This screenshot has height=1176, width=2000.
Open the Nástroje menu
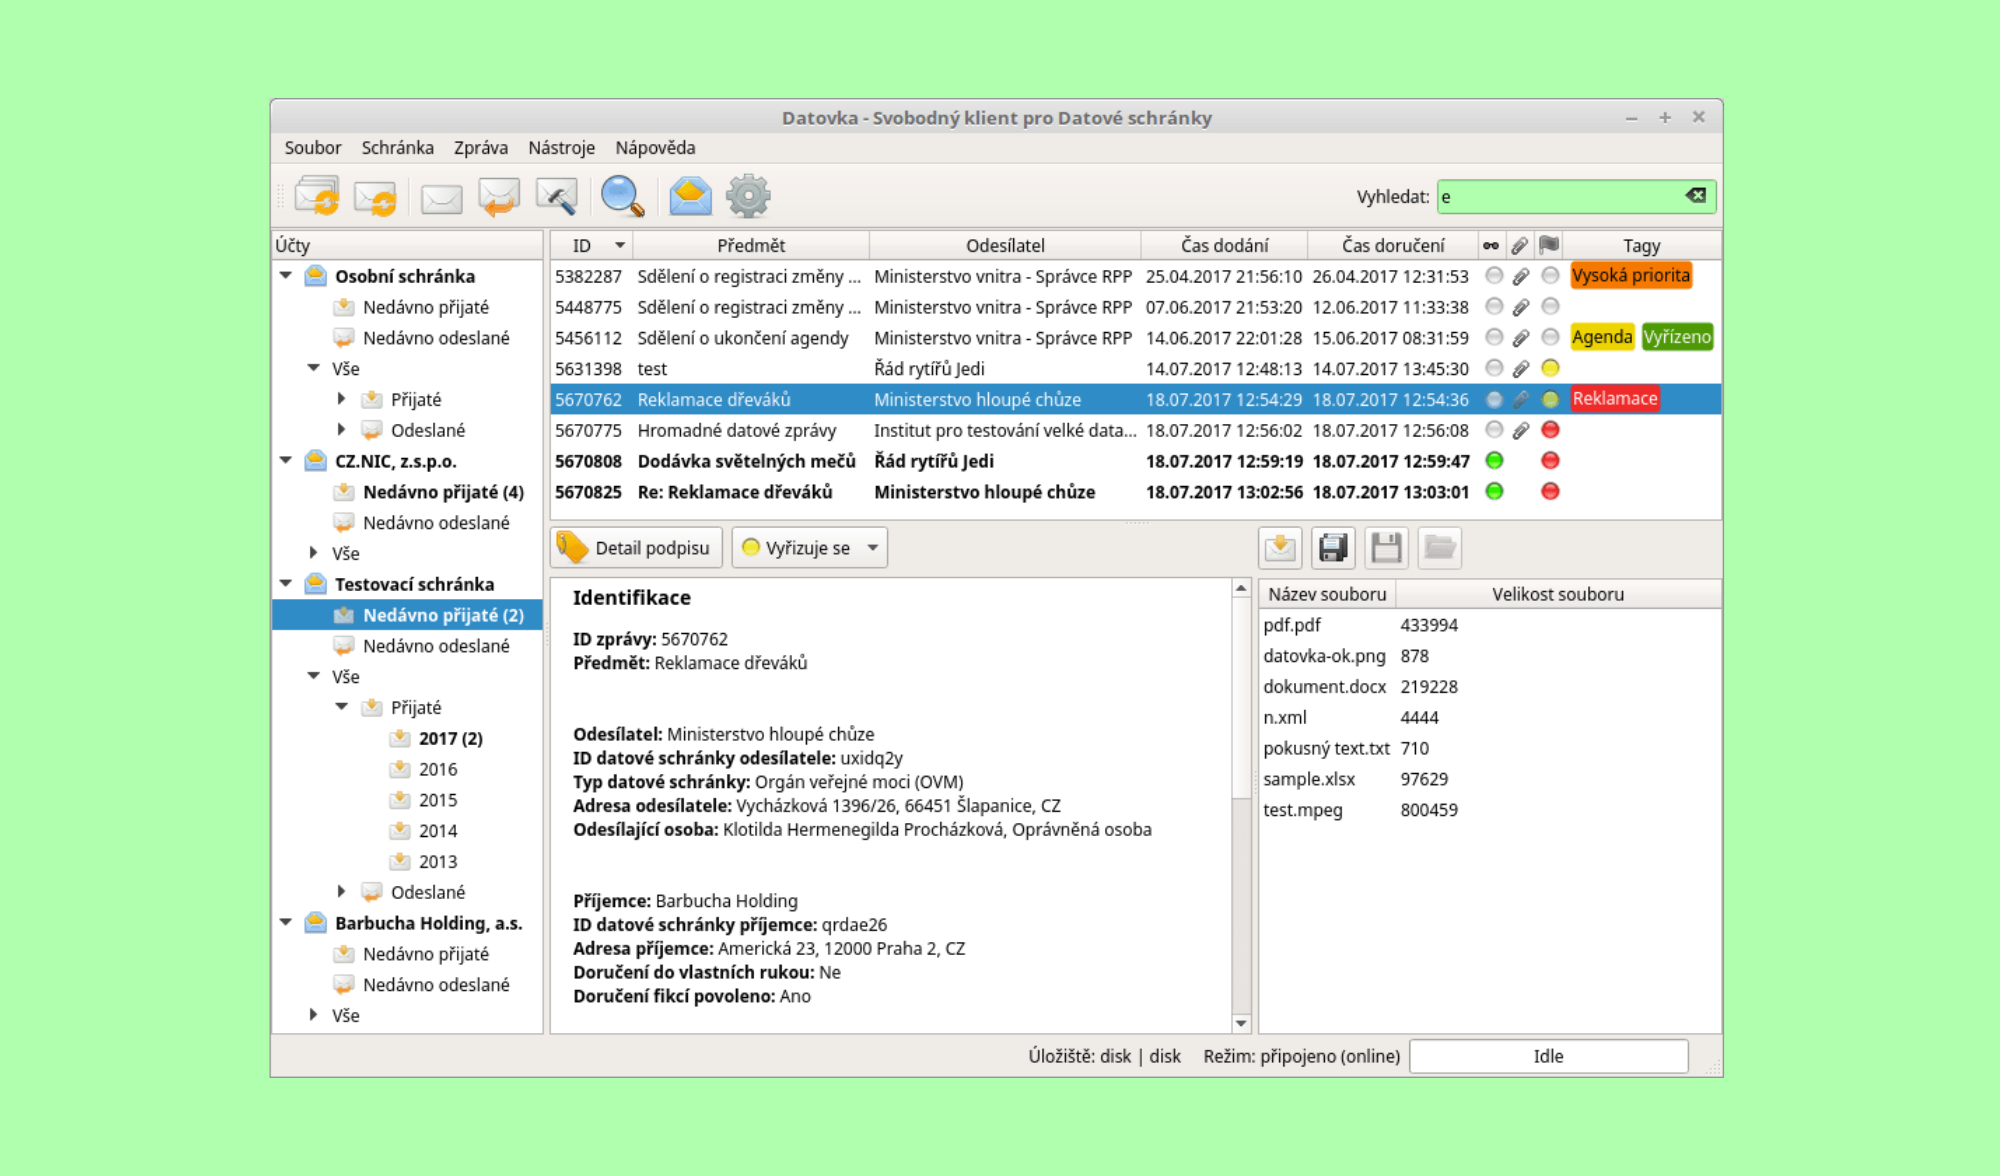pyautogui.click(x=561, y=147)
